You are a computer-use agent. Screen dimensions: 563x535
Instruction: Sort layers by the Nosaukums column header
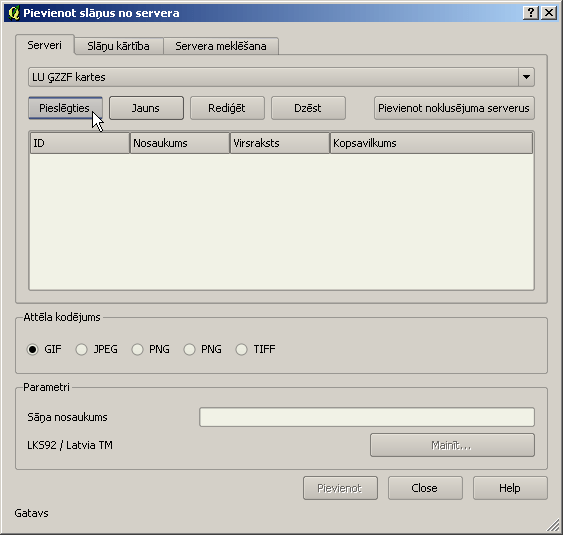pos(180,143)
